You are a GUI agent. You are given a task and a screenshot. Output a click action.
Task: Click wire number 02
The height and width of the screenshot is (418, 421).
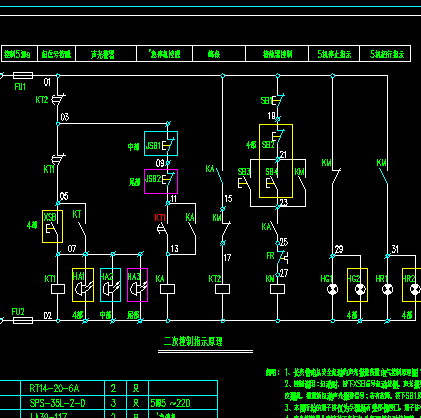coord(48,315)
